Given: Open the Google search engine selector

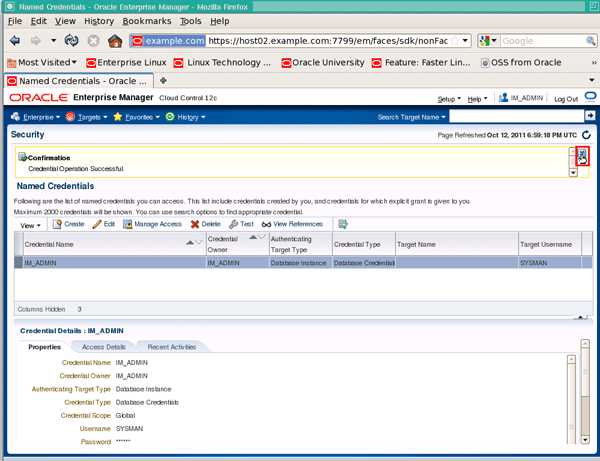Looking at the screenshot, I should coord(488,41).
